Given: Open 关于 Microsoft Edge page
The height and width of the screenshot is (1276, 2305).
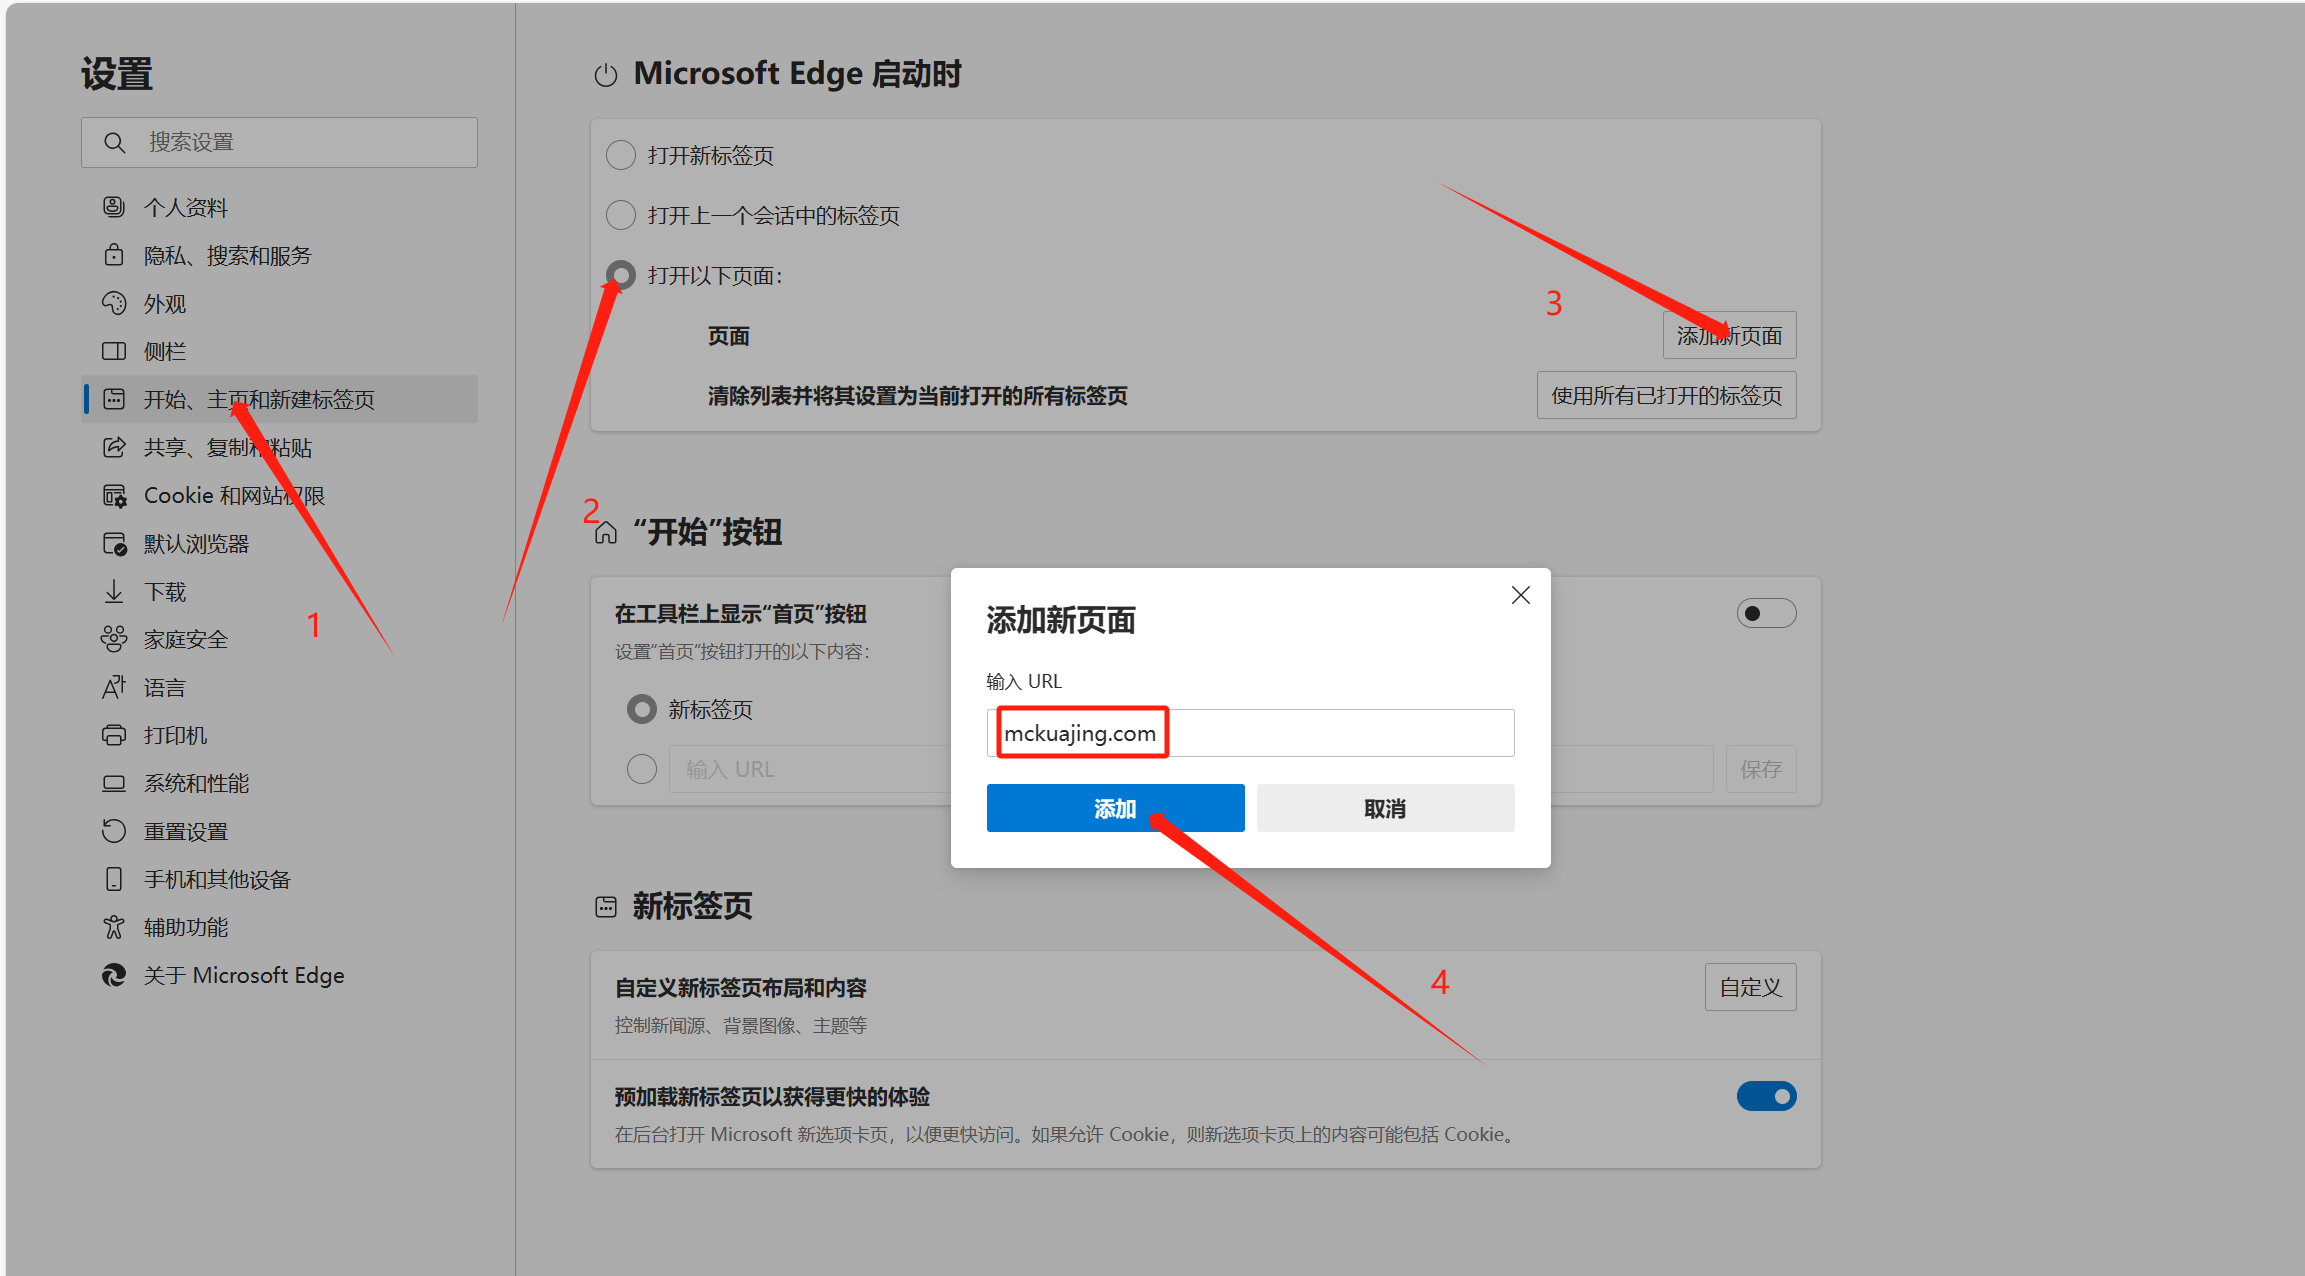Looking at the screenshot, I should (280, 975).
